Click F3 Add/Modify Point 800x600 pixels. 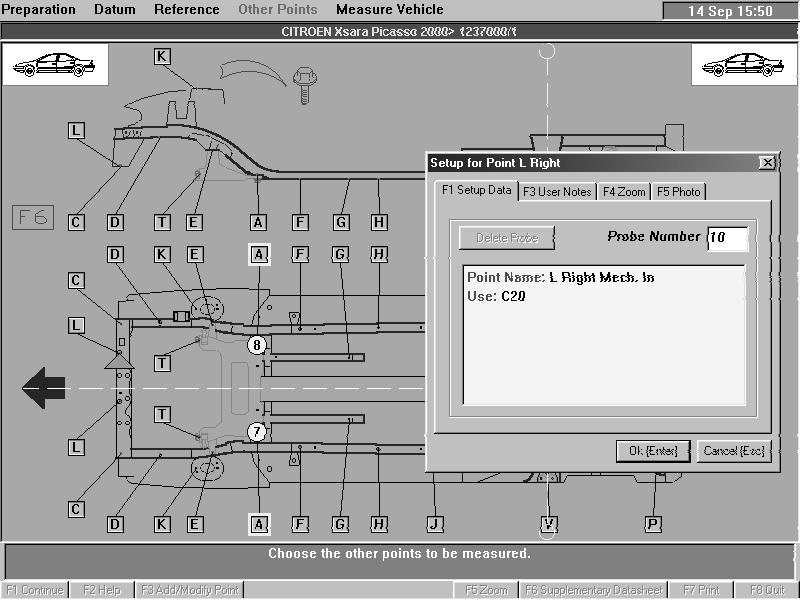(x=190, y=590)
